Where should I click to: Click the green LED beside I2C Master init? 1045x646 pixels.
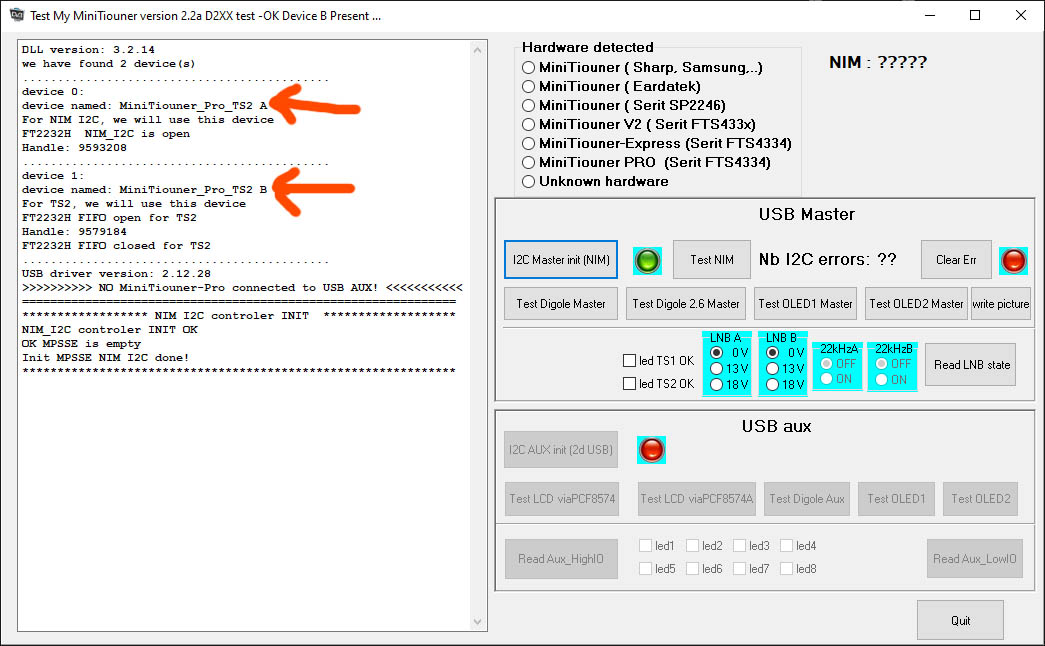click(647, 260)
